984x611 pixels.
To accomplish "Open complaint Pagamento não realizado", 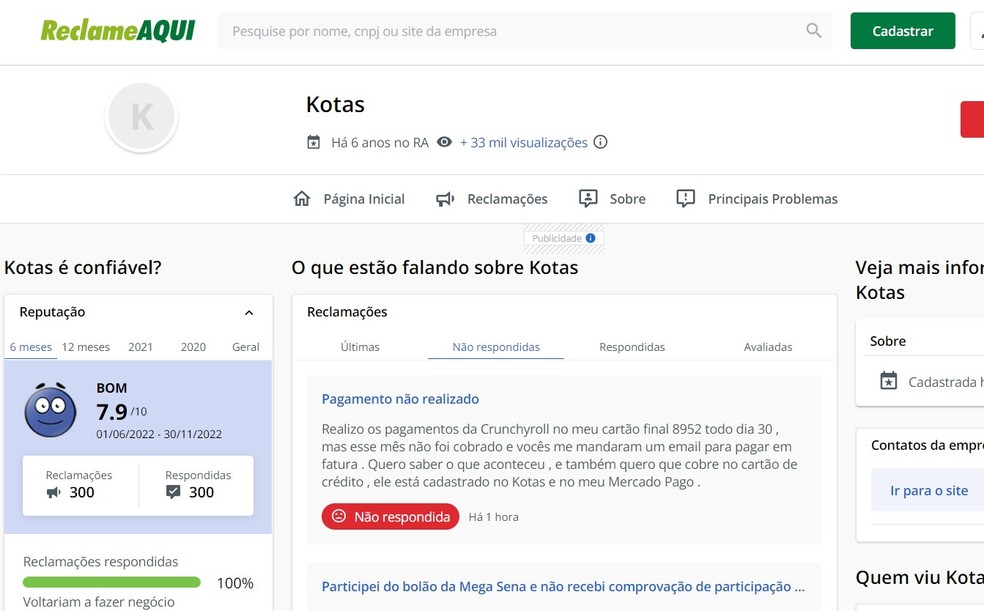I will coord(400,399).
